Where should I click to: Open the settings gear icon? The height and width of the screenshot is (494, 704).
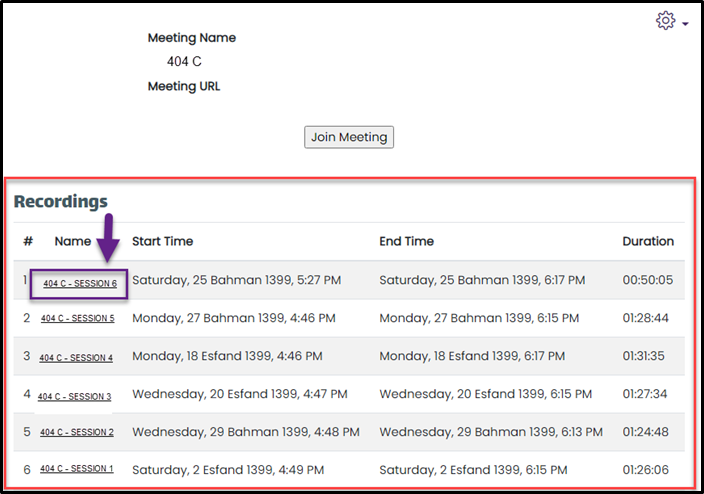click(x=666, y=21)
